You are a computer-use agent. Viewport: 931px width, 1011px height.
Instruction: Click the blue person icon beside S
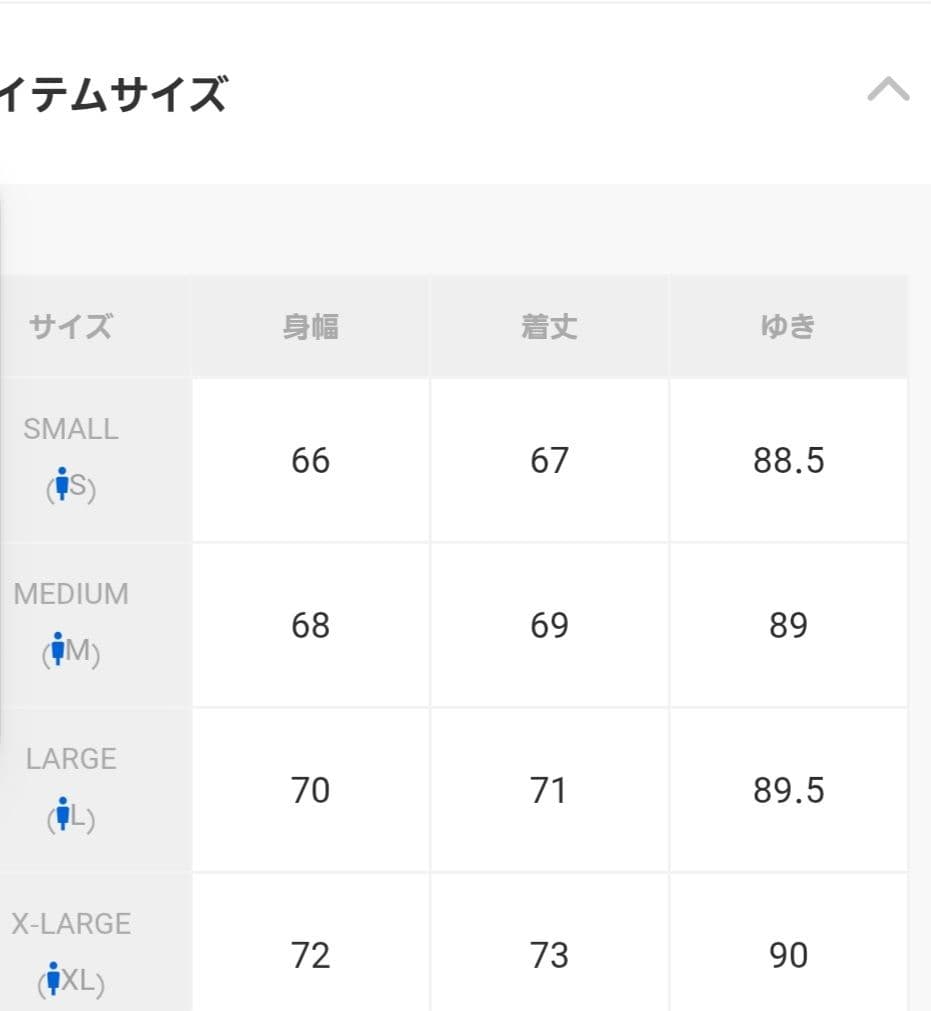click(x=62, y=484)
